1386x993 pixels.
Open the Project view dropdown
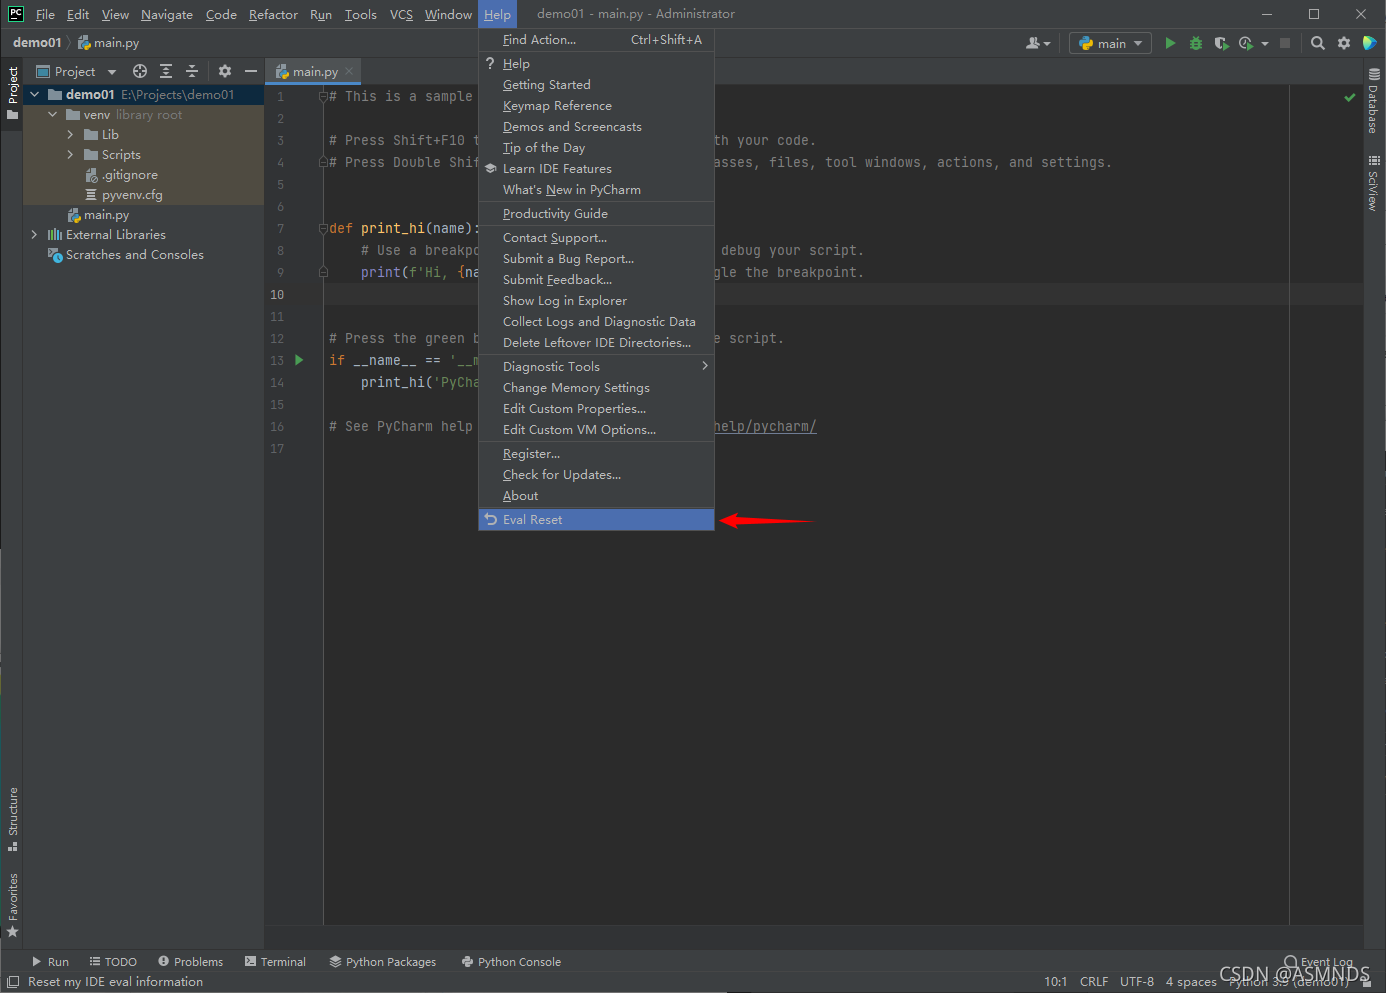click(77, 71)
